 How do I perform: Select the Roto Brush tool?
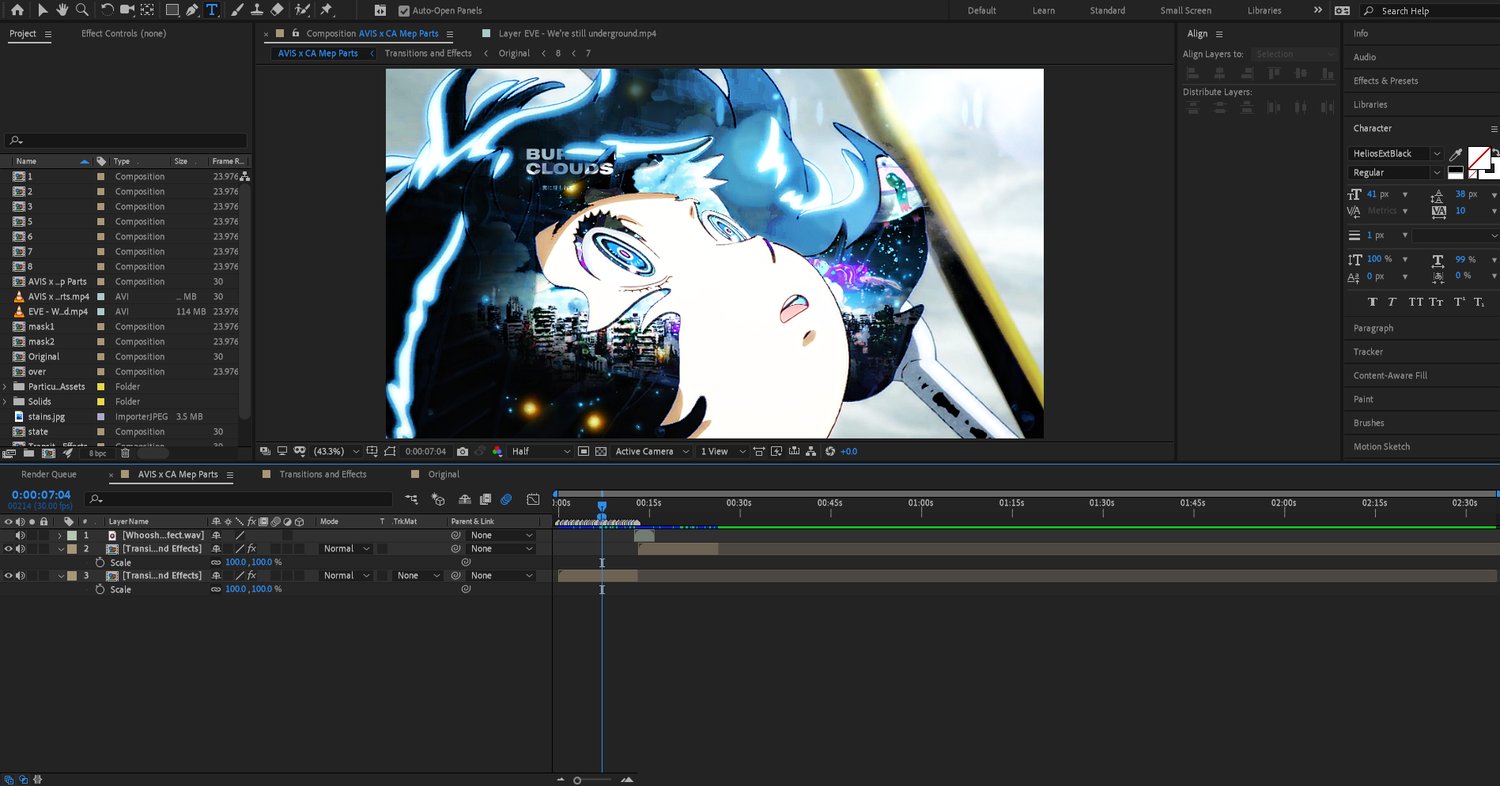(302, 10)
